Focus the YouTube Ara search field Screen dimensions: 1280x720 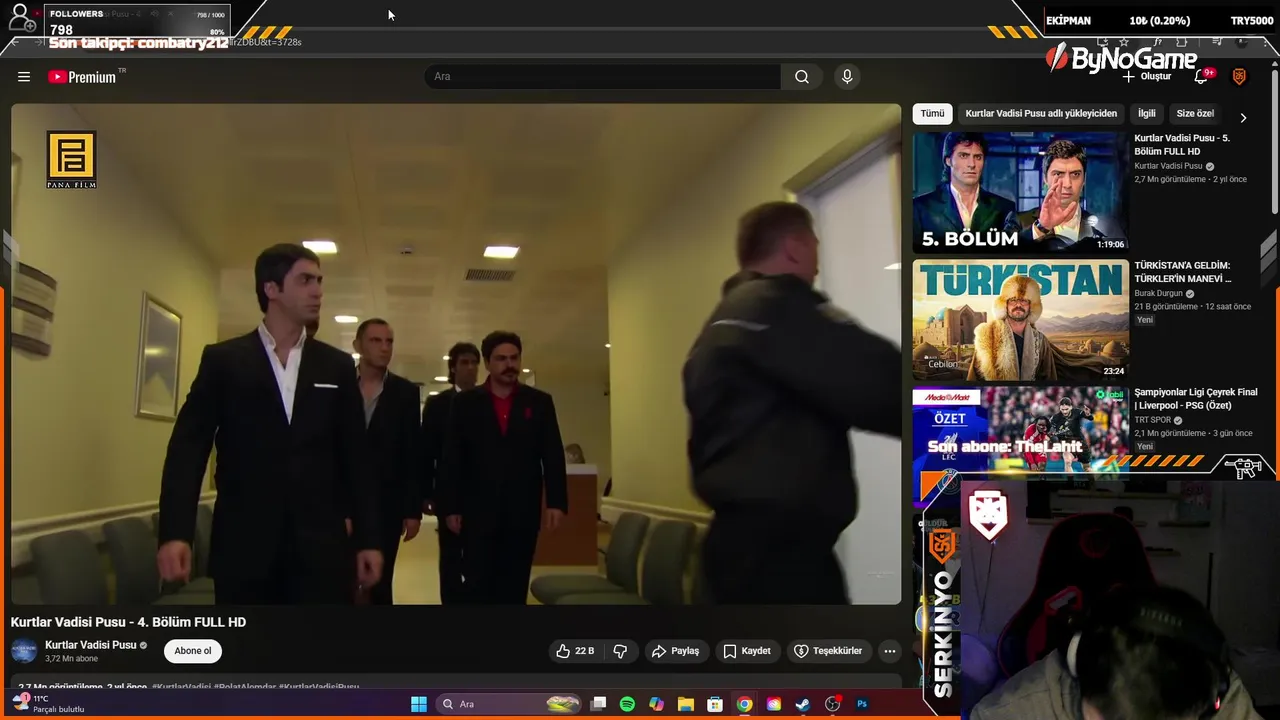click(603, 77)
